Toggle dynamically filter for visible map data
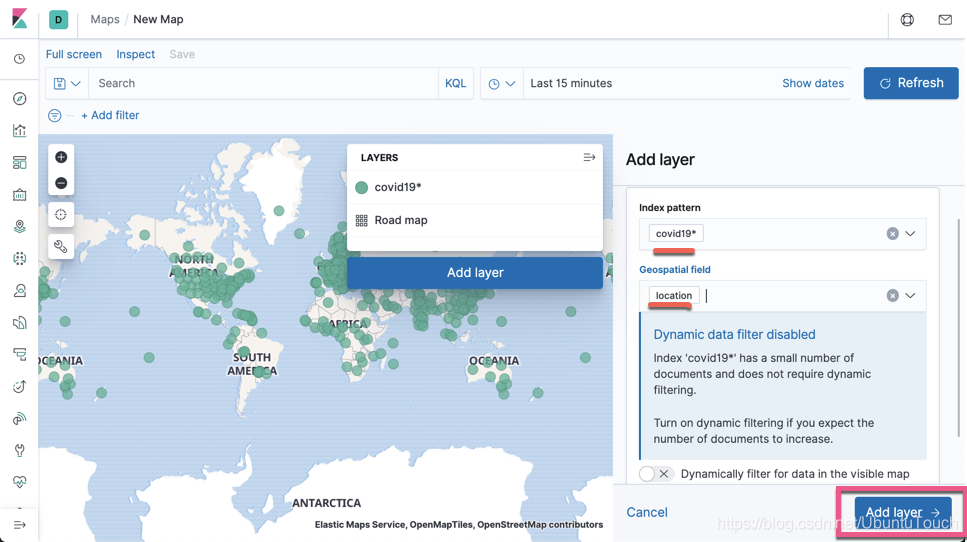Image resolution: width=967 pixels, height=542 pixels. [656, 474]
